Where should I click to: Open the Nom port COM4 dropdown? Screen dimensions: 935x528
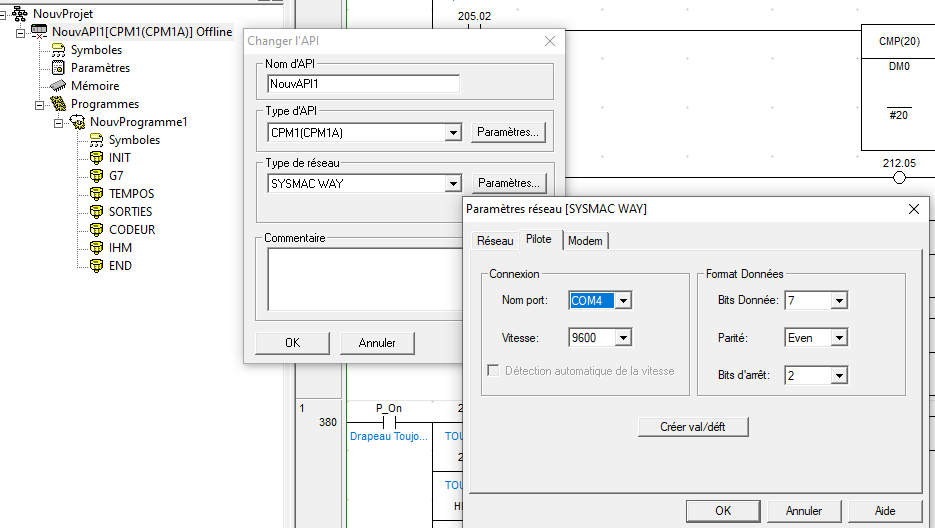623,301
